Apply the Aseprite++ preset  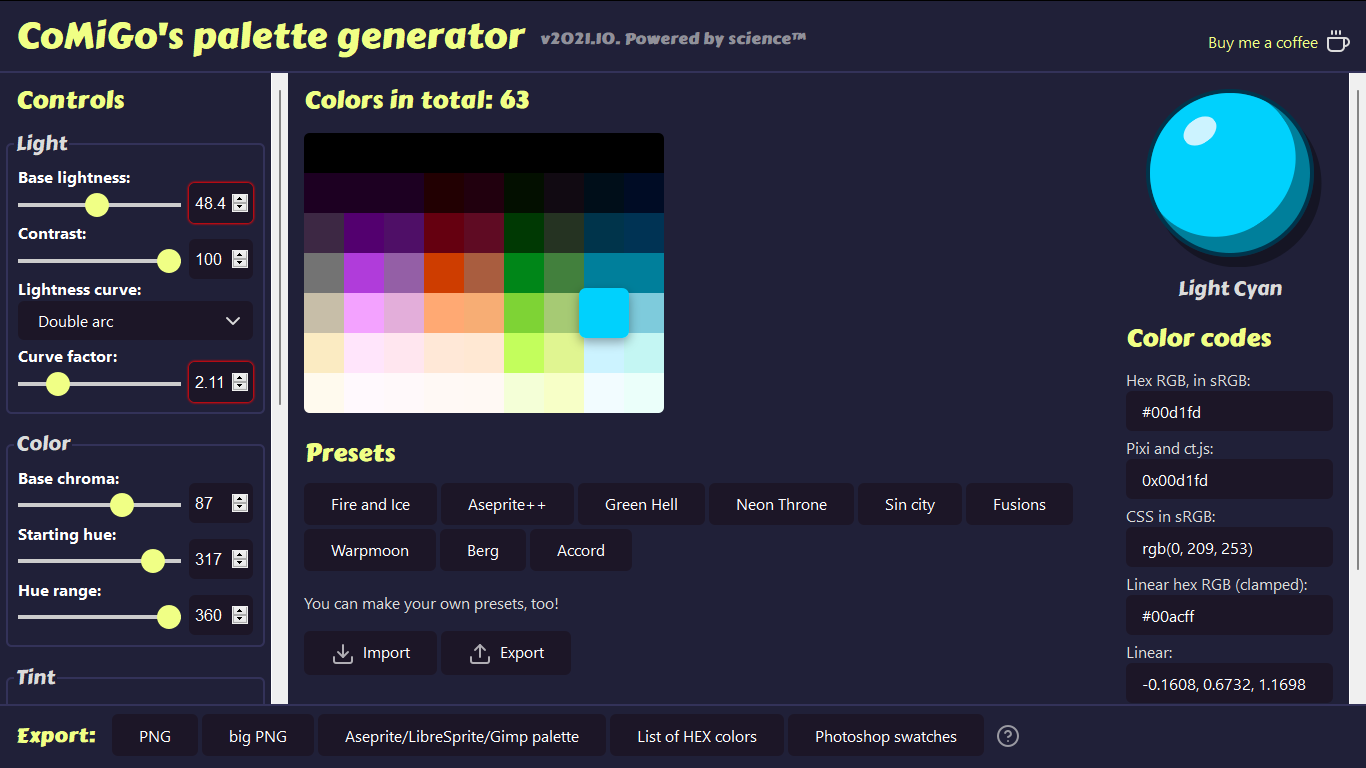(507, 505)
